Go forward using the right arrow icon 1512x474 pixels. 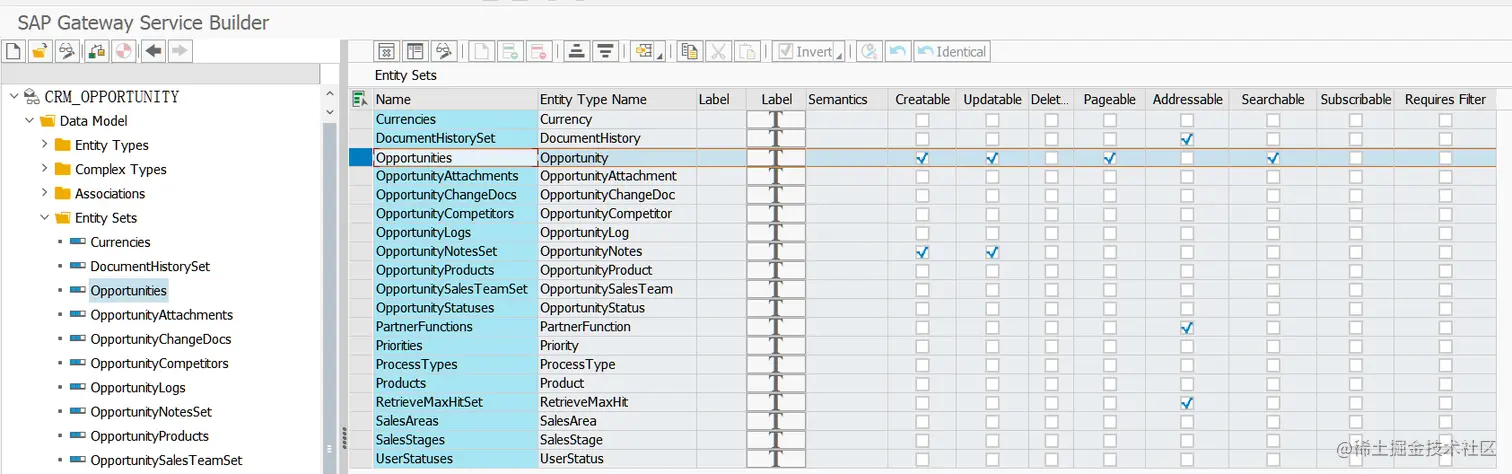(x=180, y=51)
